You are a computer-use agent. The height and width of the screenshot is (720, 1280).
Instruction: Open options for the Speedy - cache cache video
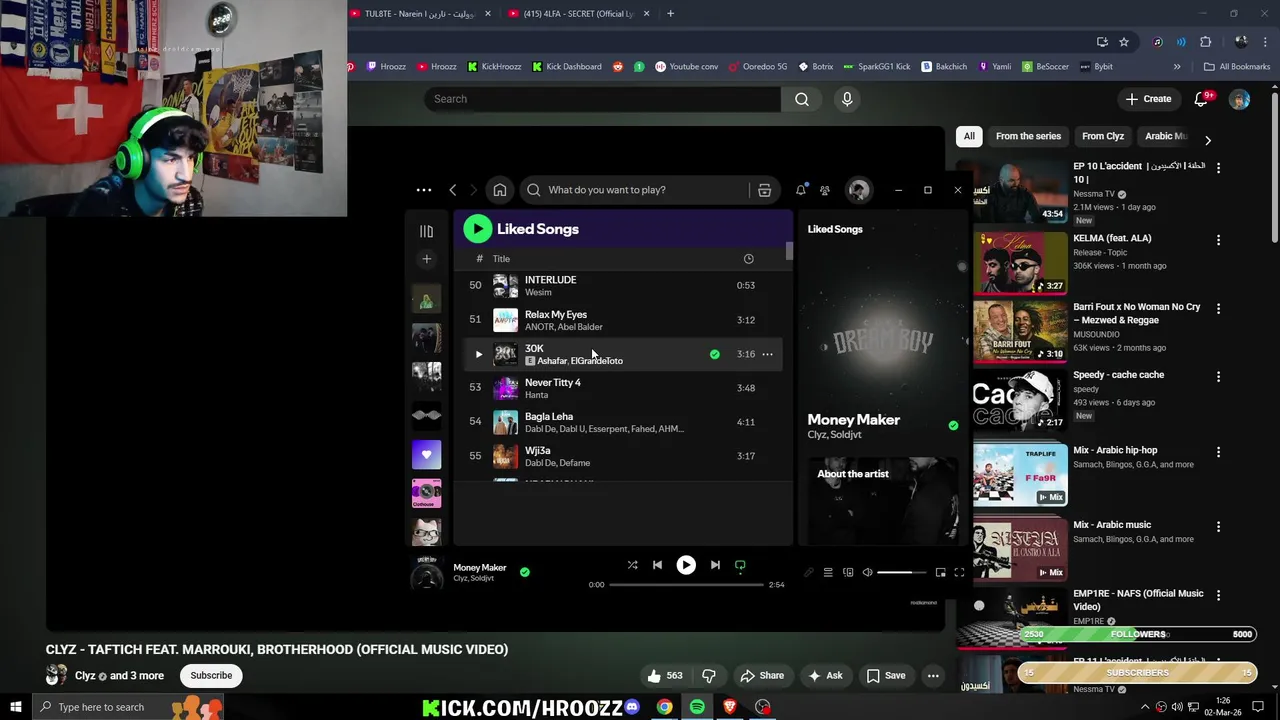1218,377
